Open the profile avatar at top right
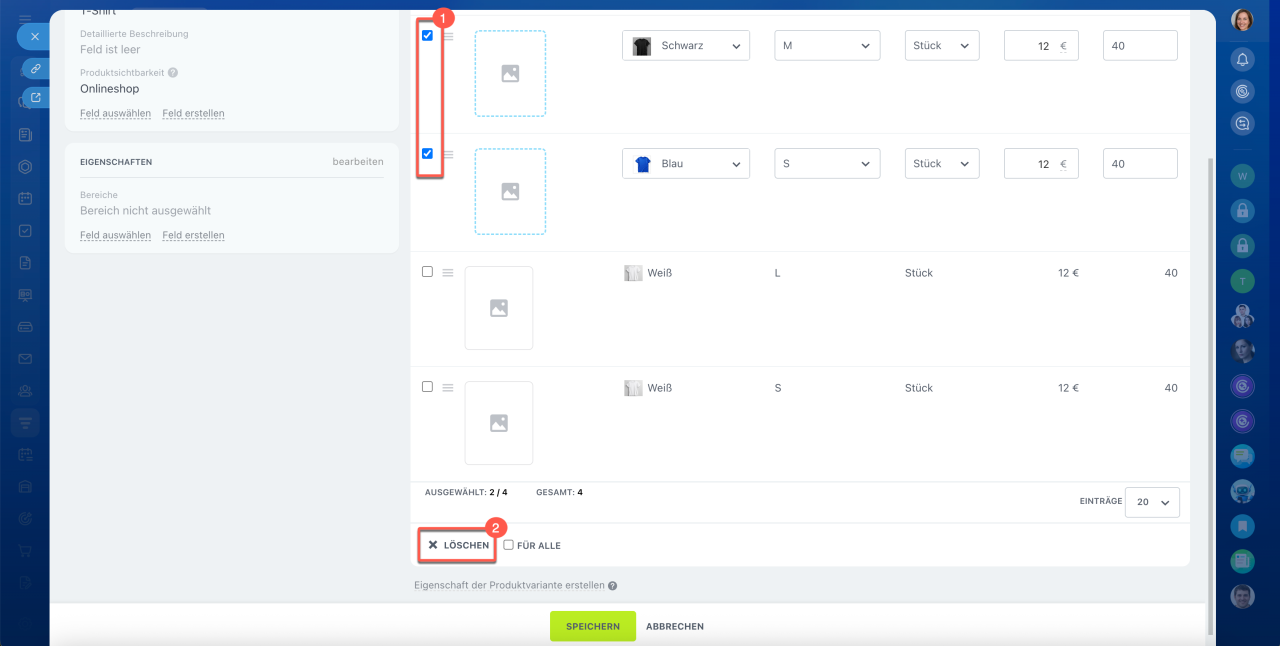This screenshot has height=646, width=1280. tap(1242, 21)
